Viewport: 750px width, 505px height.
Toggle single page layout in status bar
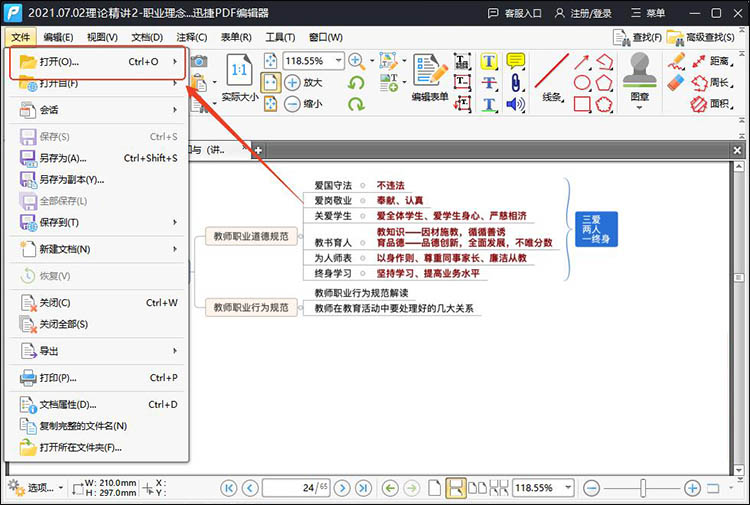click(434, 488)
